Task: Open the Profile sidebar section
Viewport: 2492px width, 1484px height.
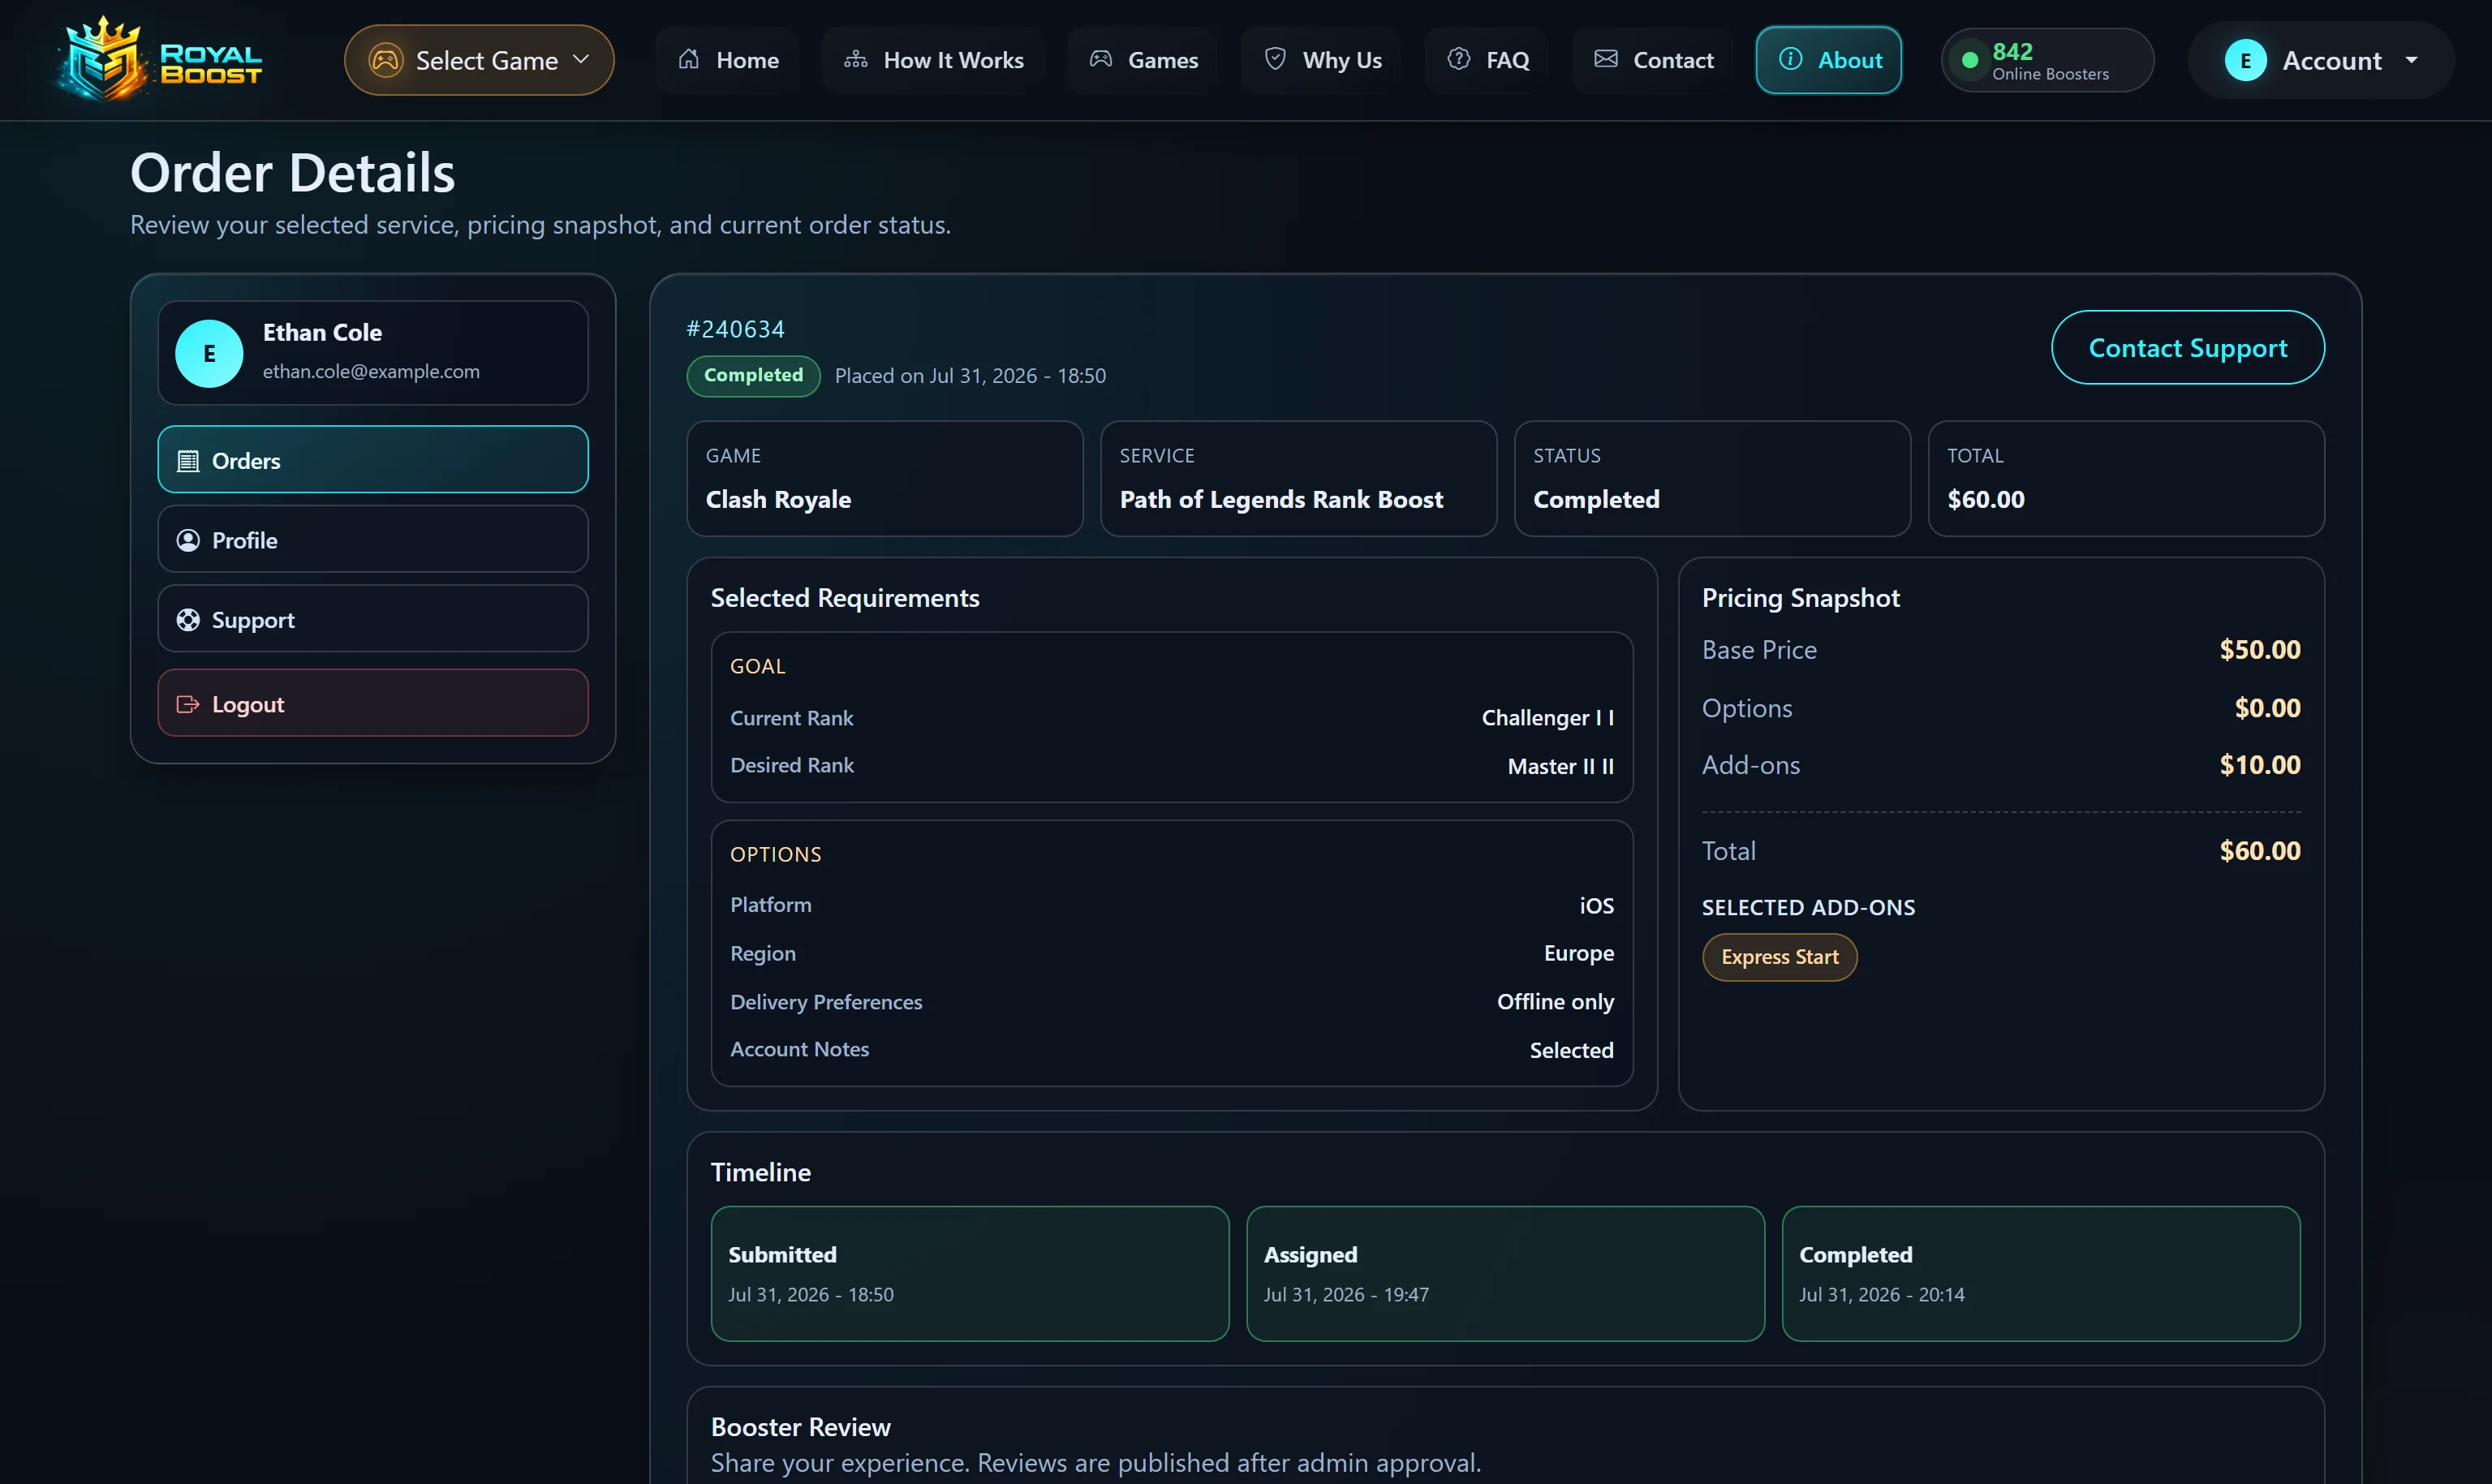Action: tap(373, 540)
